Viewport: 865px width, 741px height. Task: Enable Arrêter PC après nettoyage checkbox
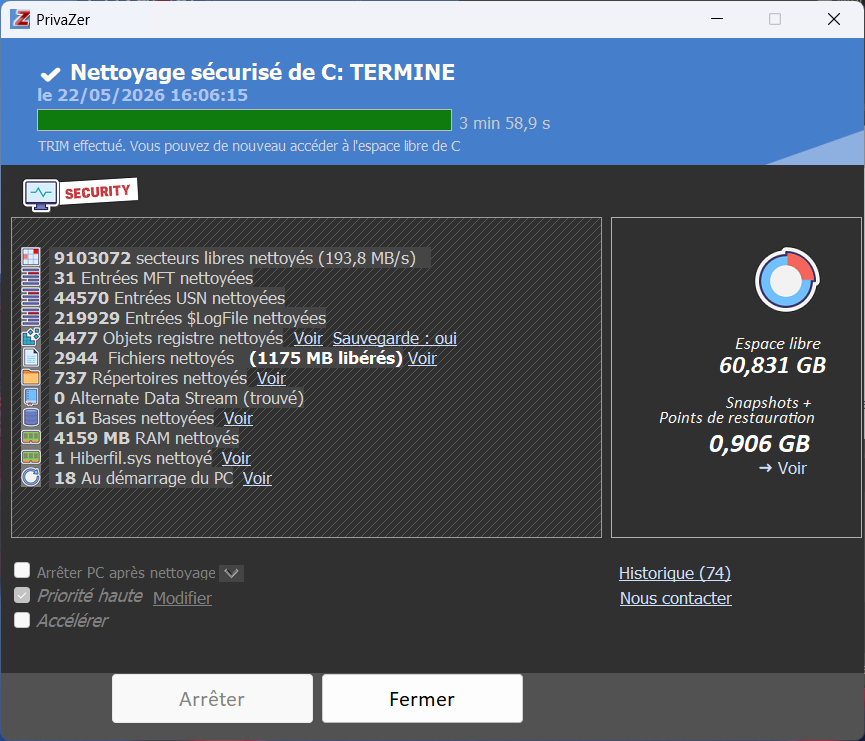pyautogui.click(x=22, y=570)
